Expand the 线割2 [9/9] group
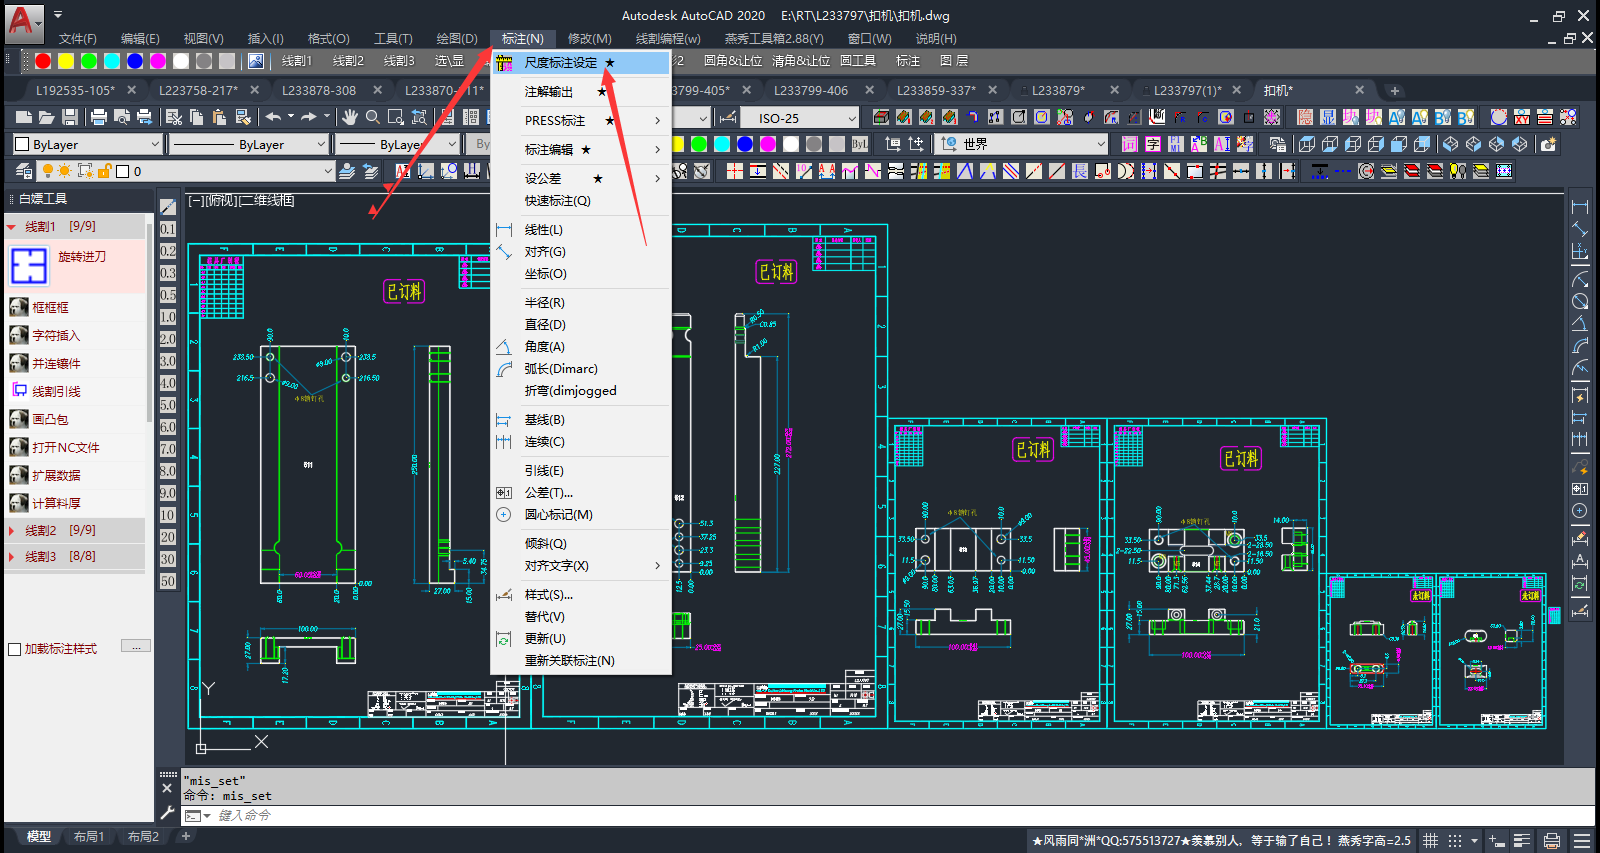1600x853 pixels. tap(11, 530)
